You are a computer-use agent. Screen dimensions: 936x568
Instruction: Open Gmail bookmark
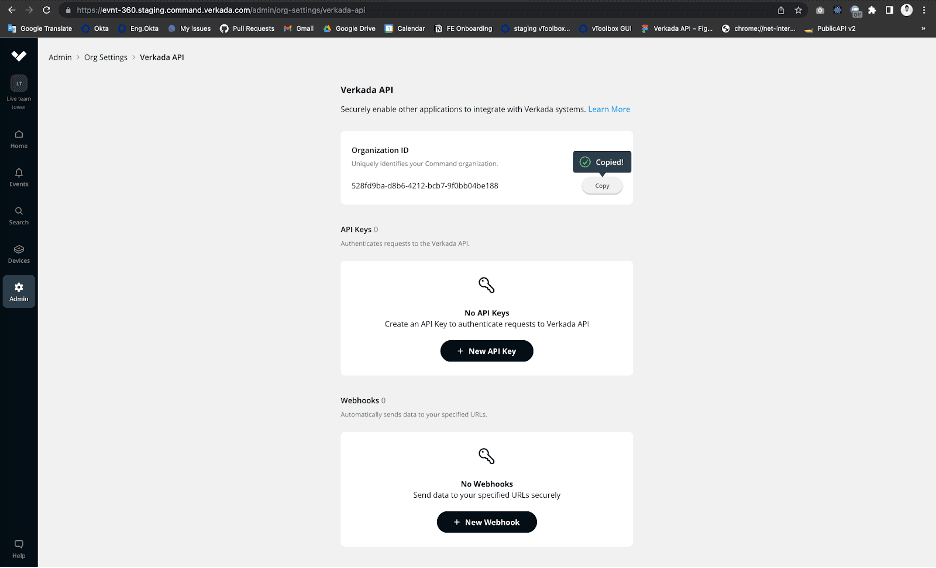coord(299,28)
